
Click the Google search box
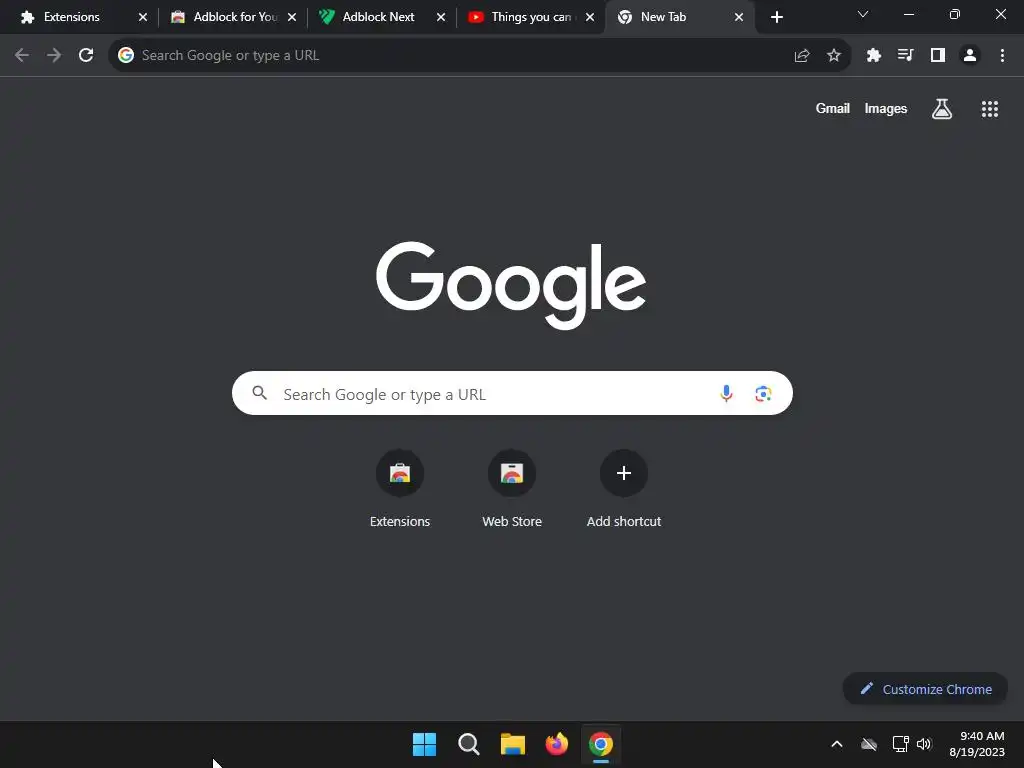click(512, 393)
